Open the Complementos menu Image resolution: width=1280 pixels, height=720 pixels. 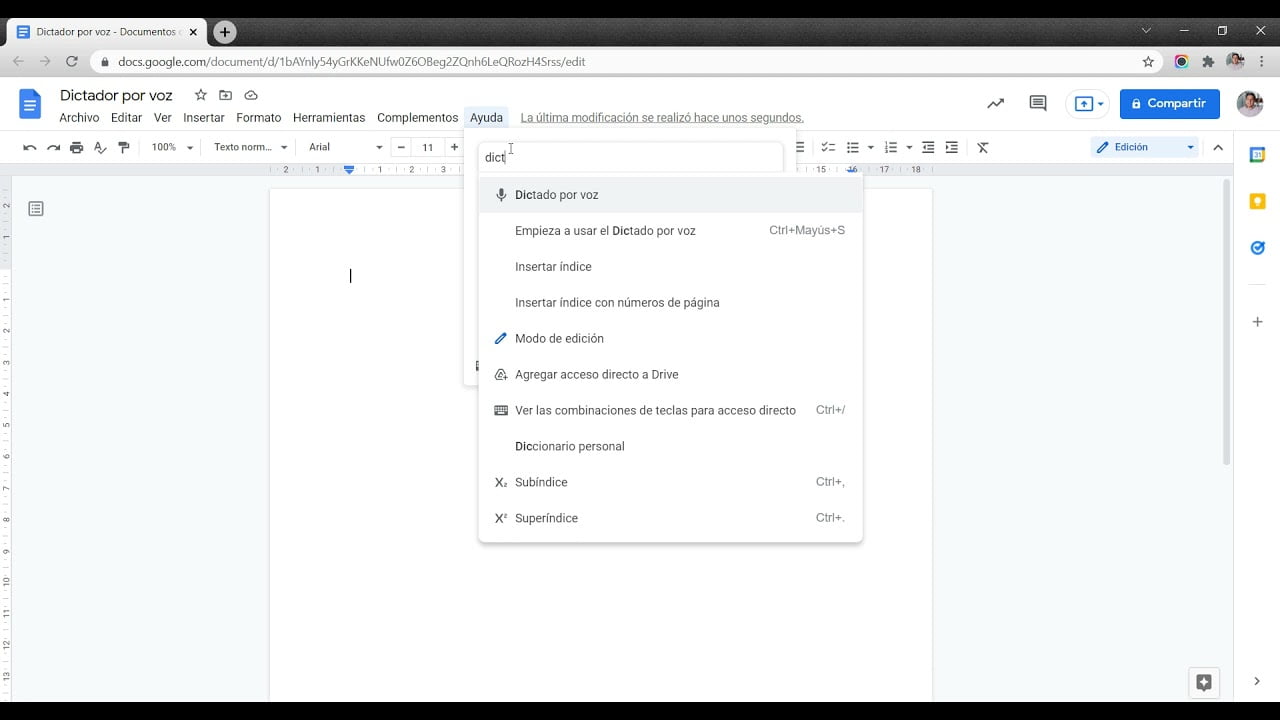pos(417,118)
